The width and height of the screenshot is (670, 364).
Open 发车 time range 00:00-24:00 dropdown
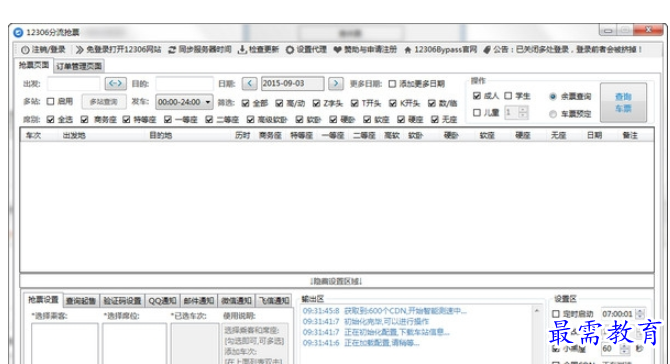coord(184,102)
